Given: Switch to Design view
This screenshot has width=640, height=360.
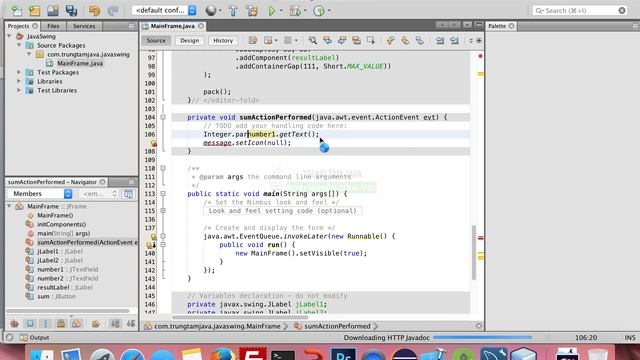Looking at the screenshot, I should click(189, 40).
